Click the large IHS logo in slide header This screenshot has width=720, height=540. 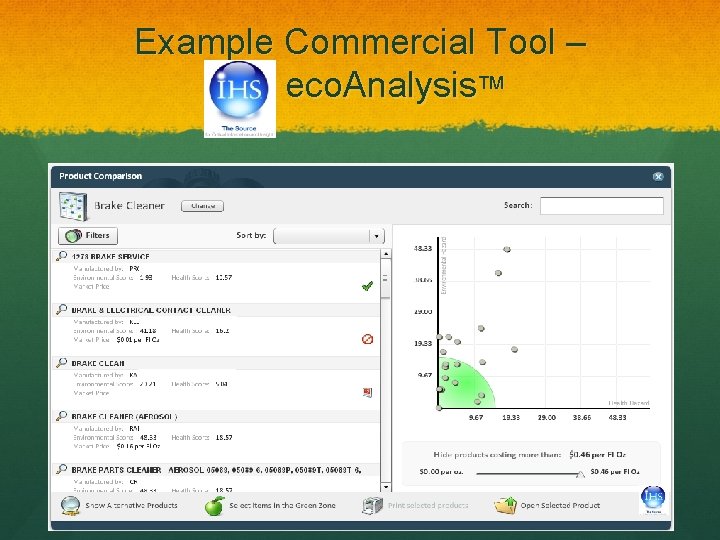tap(239, 99)
